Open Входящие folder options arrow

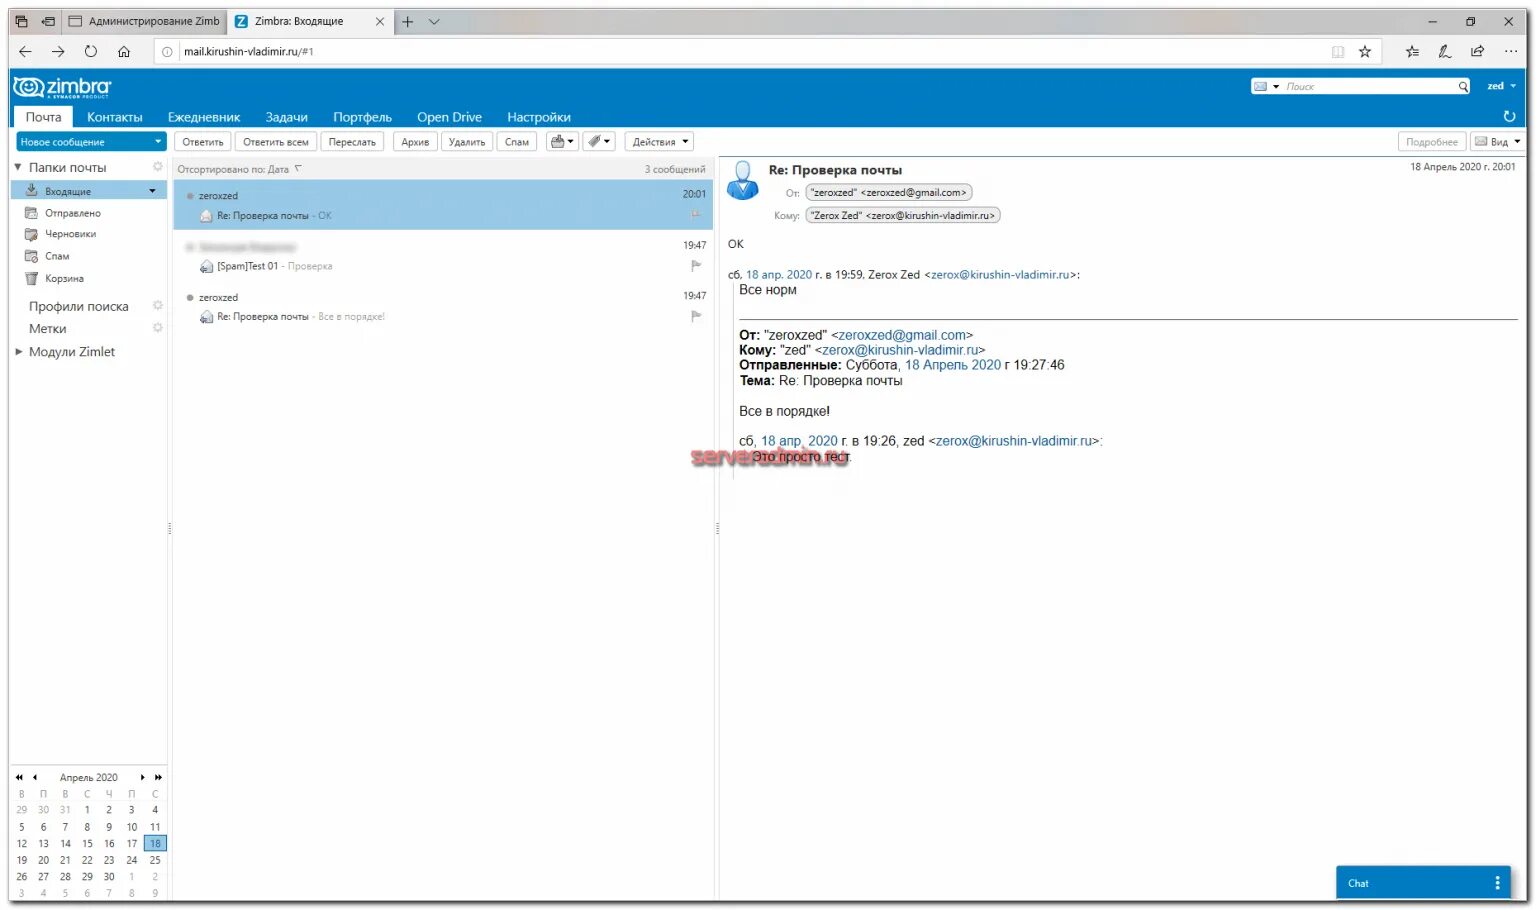[153, 191]
